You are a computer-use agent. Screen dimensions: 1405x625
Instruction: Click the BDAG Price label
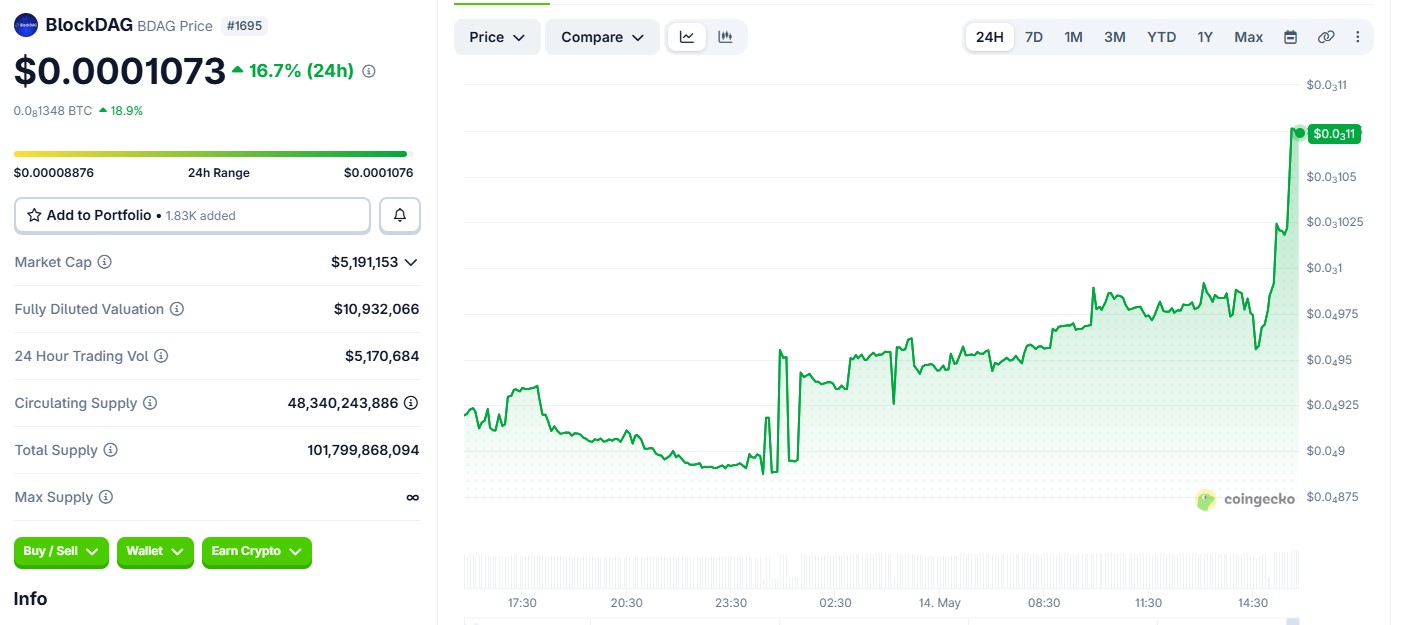[x=175, y=26]
